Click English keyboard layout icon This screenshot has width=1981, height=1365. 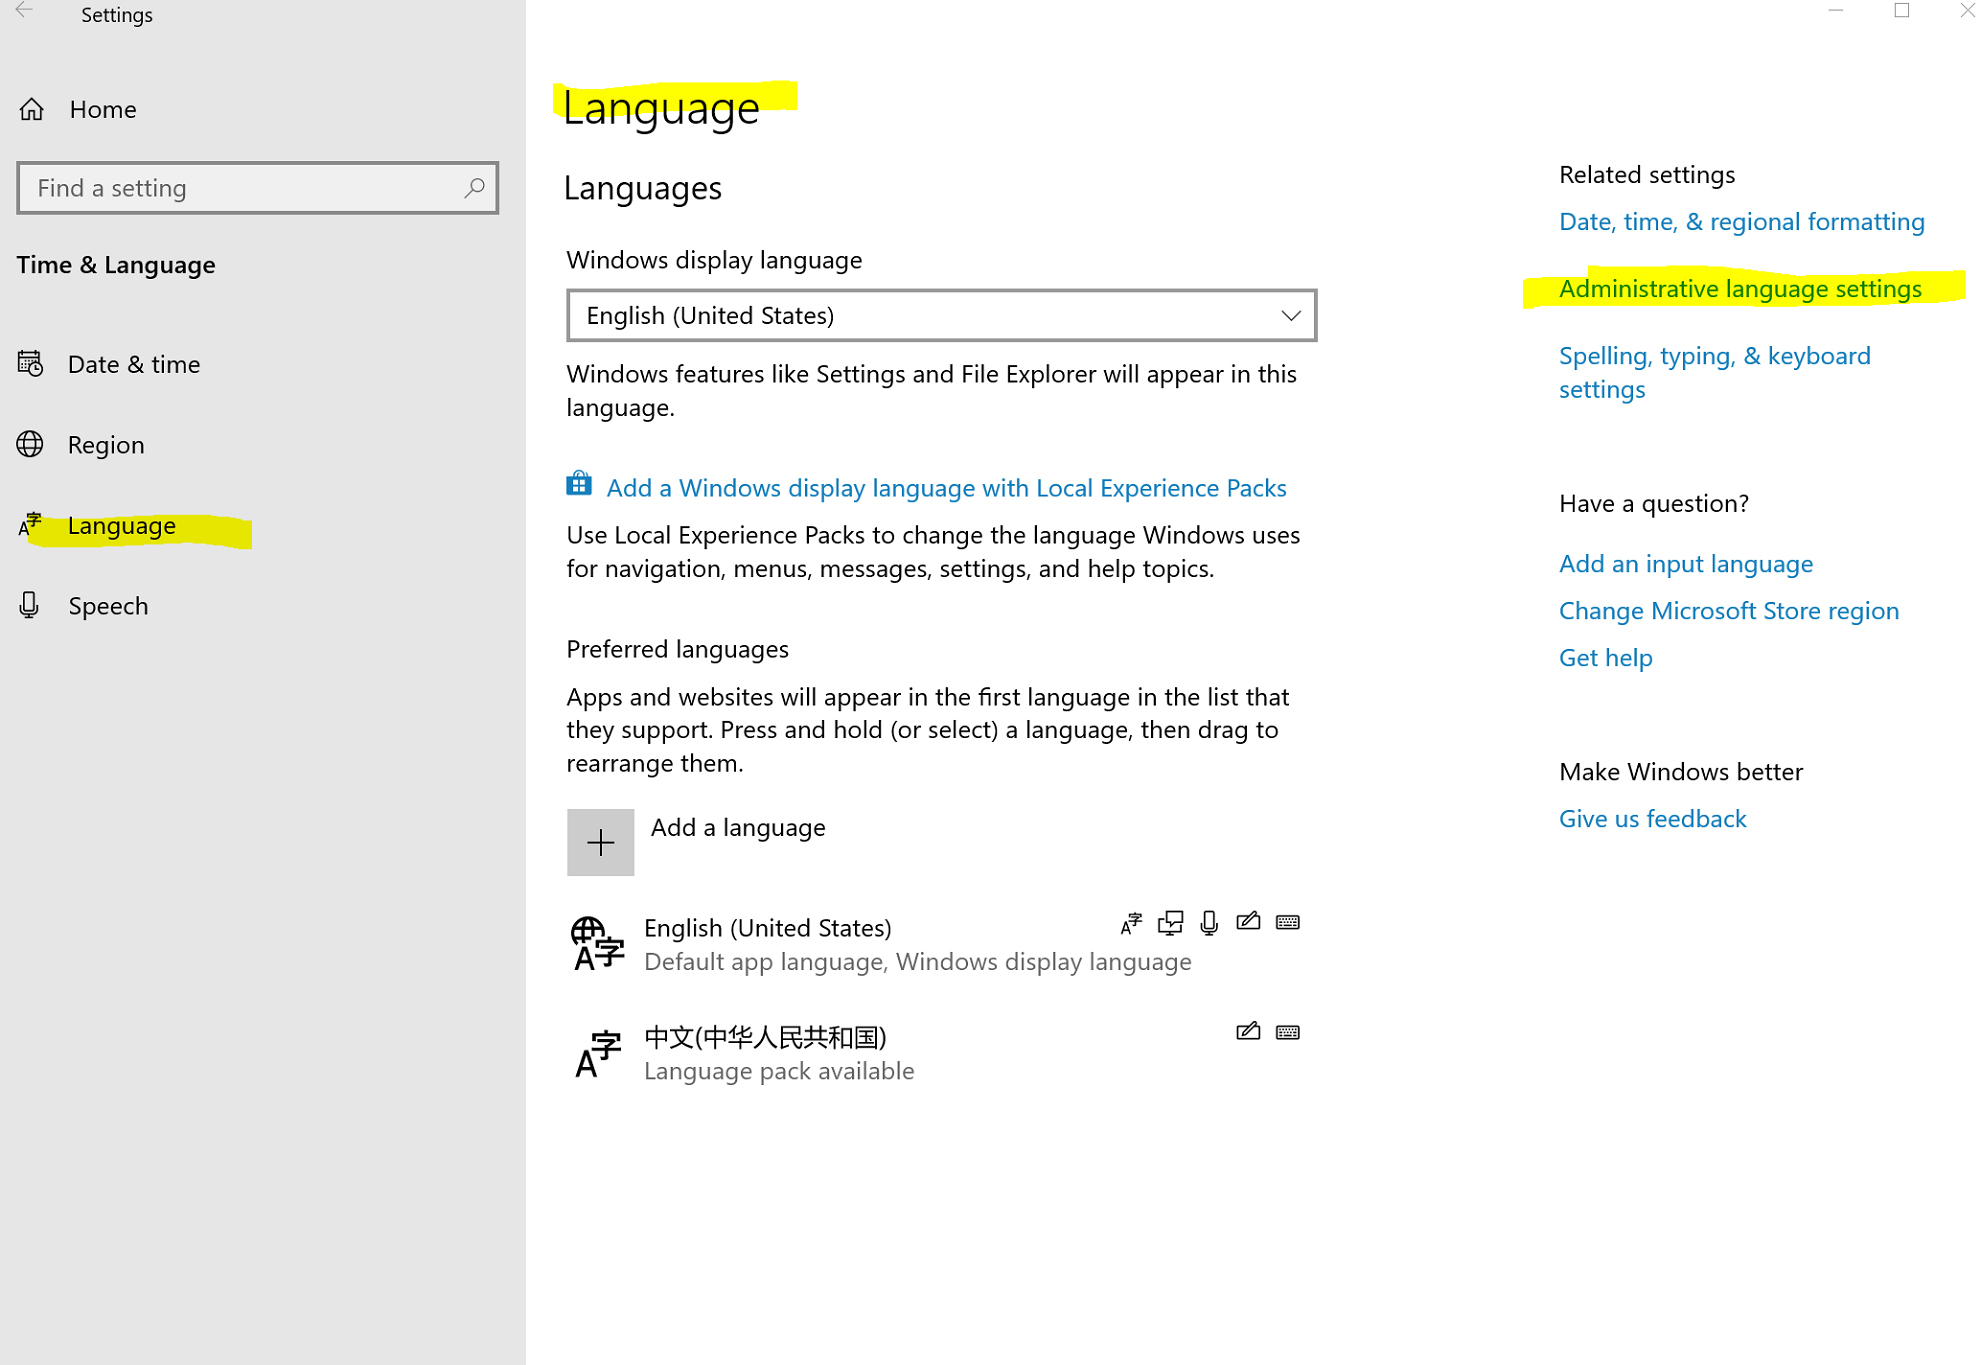[x=1287, y=922]
